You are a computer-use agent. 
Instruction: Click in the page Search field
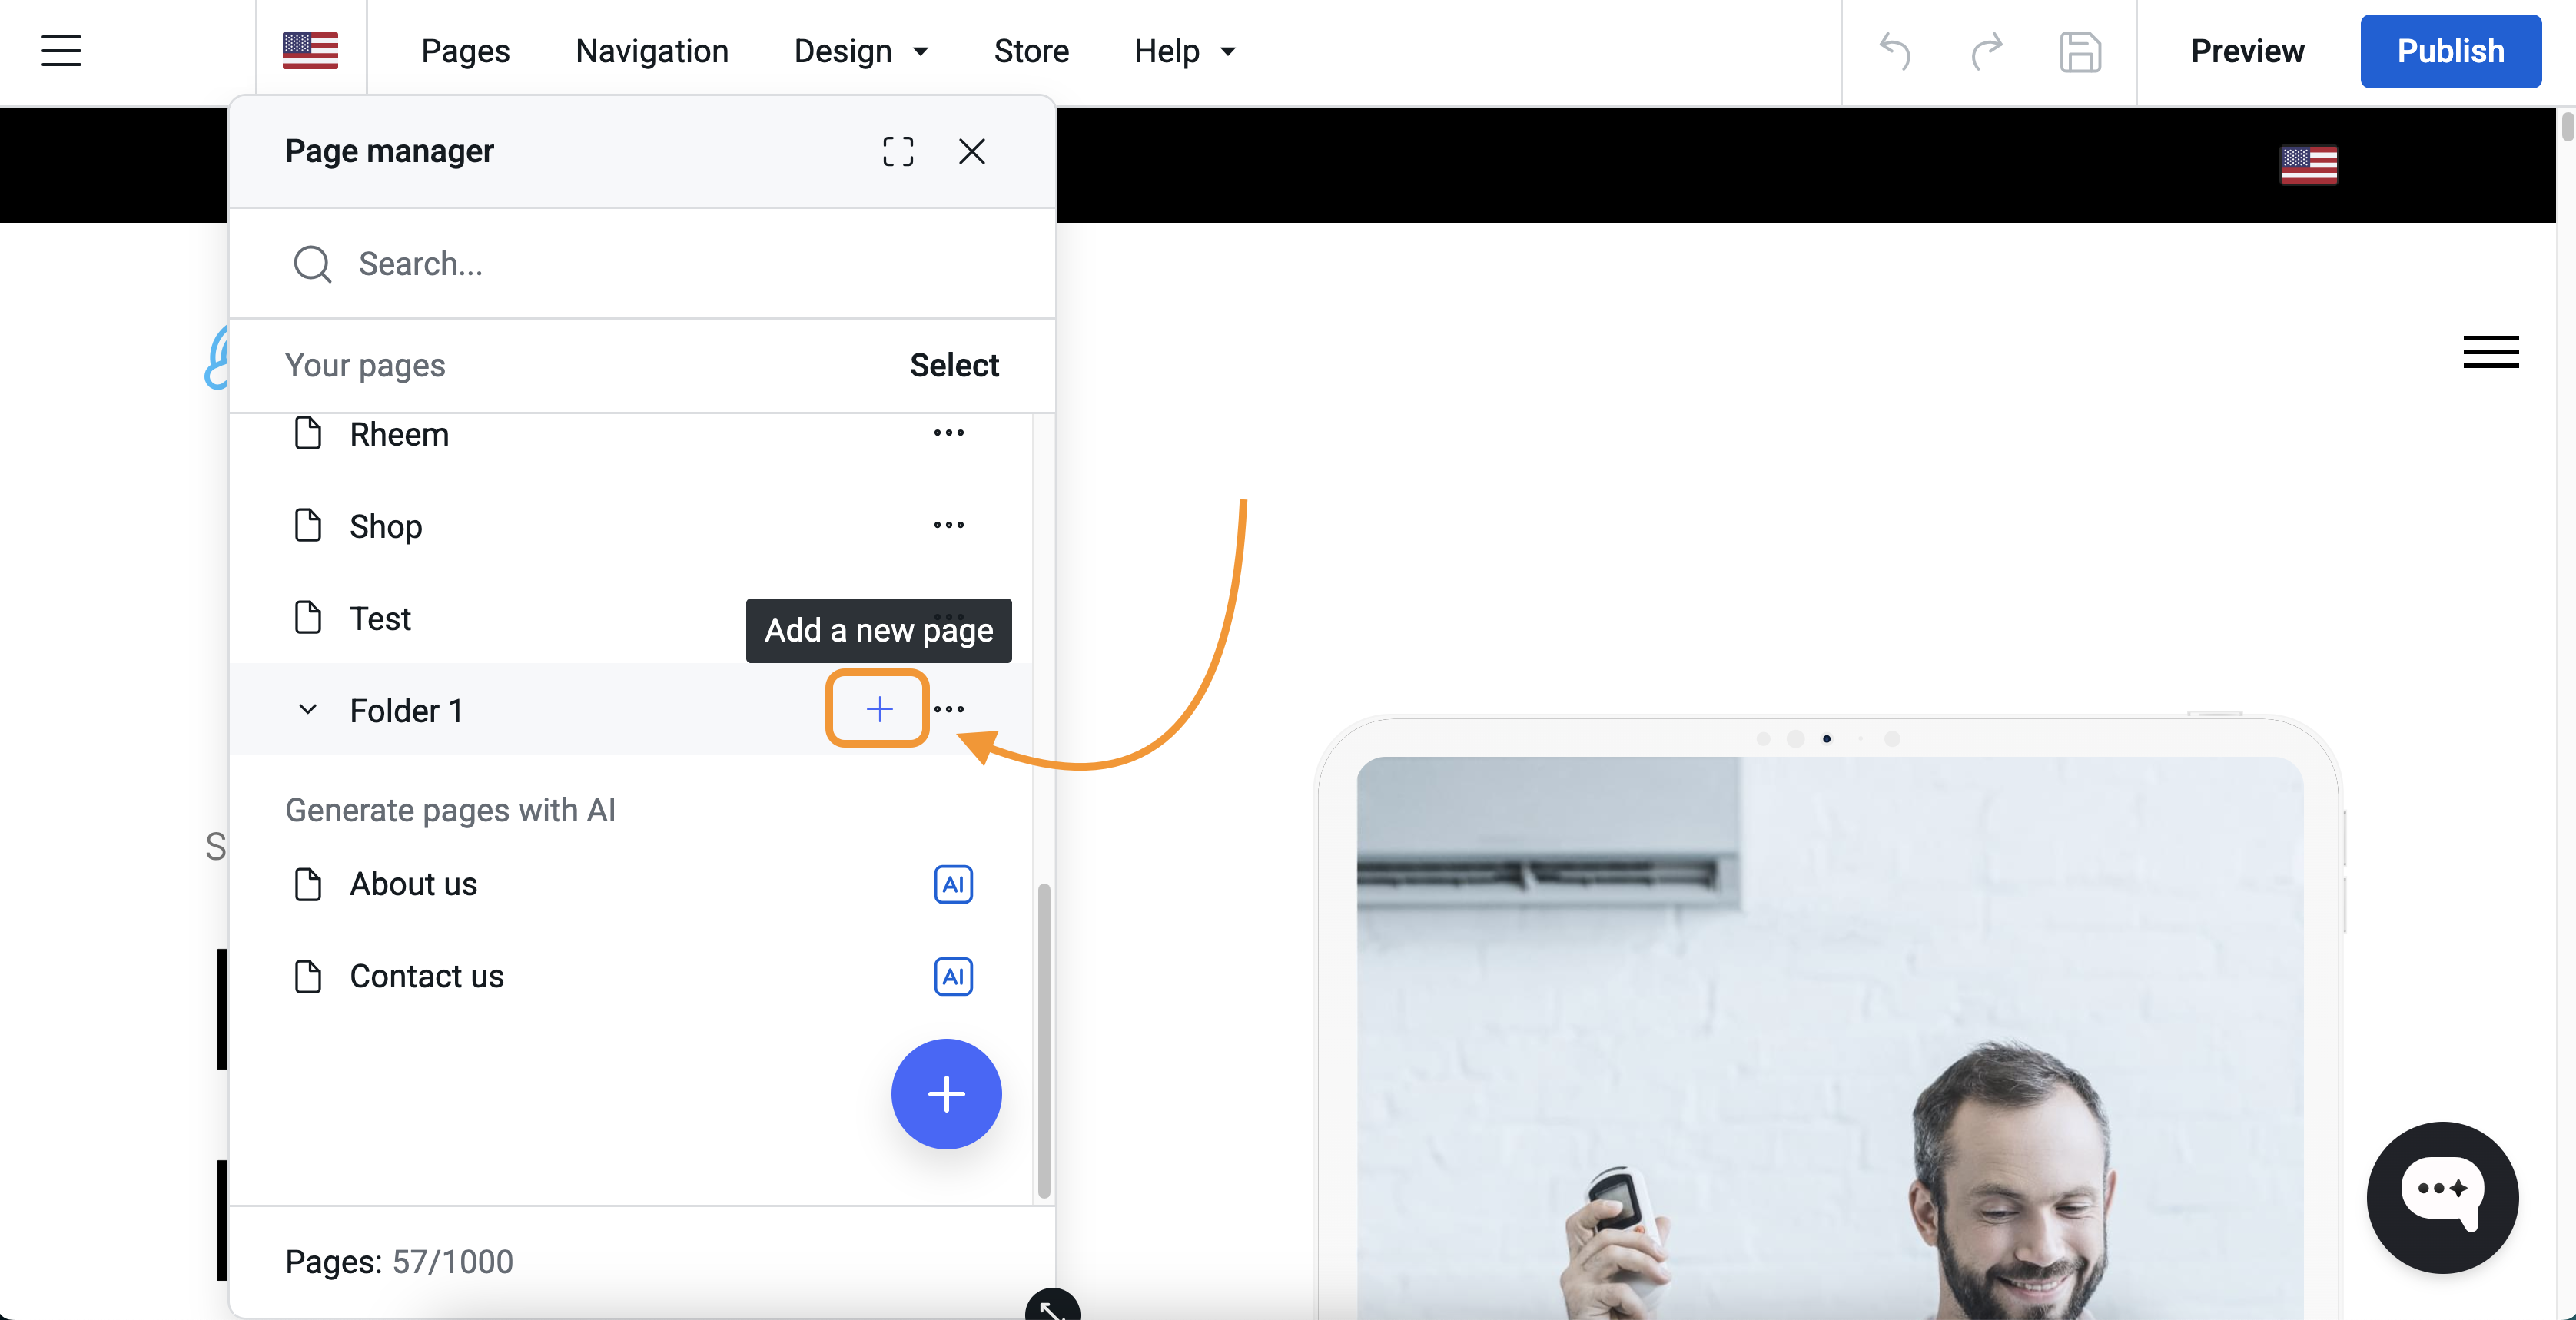643,264
